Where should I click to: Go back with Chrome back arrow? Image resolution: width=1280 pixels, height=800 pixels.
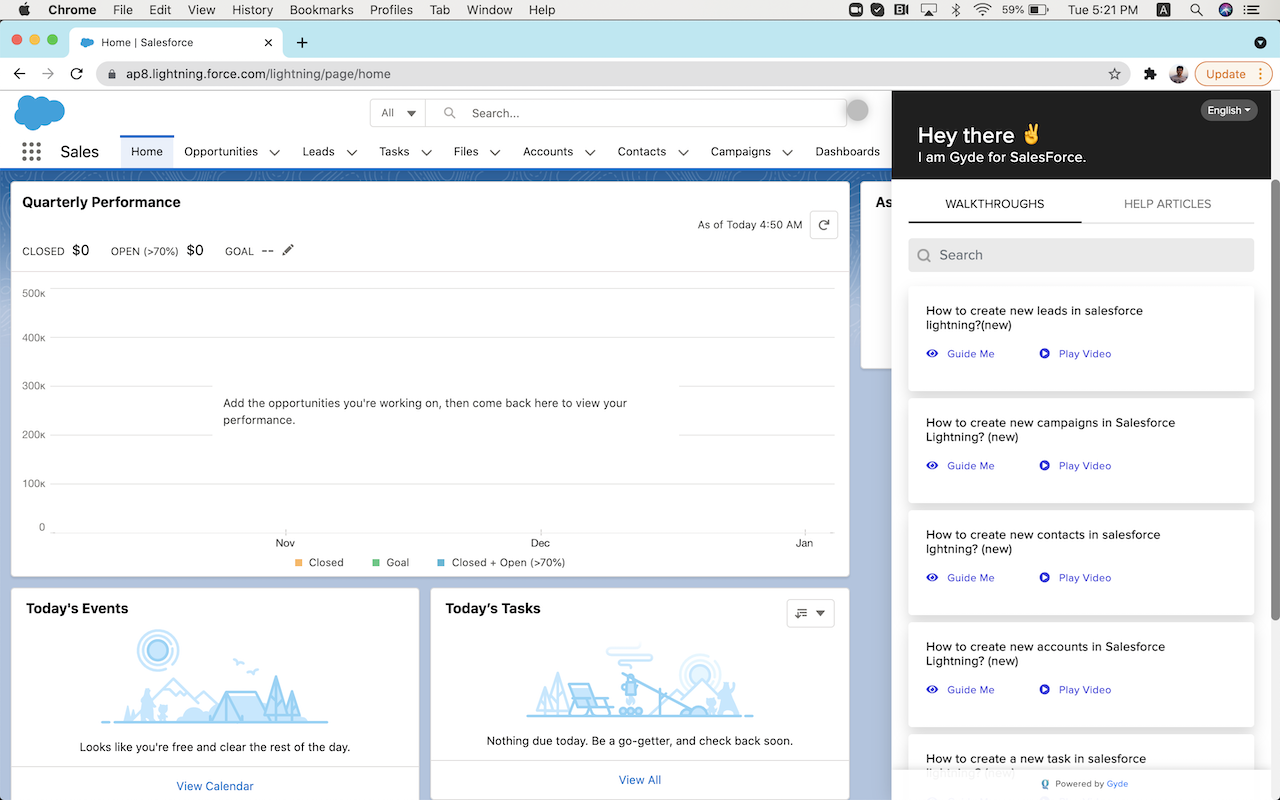(19, 74)
